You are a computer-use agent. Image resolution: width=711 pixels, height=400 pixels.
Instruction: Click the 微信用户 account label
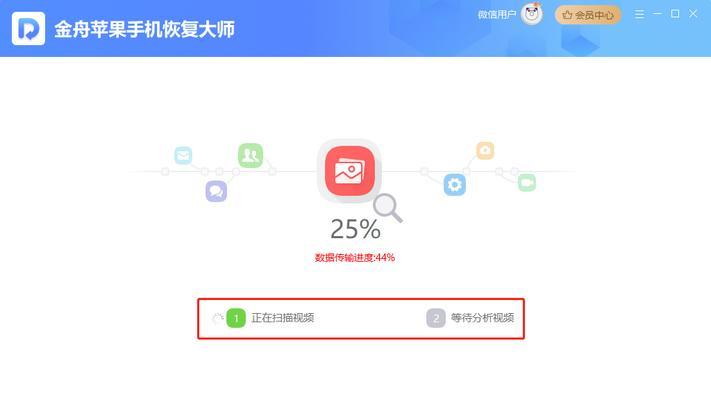(497, 15)
